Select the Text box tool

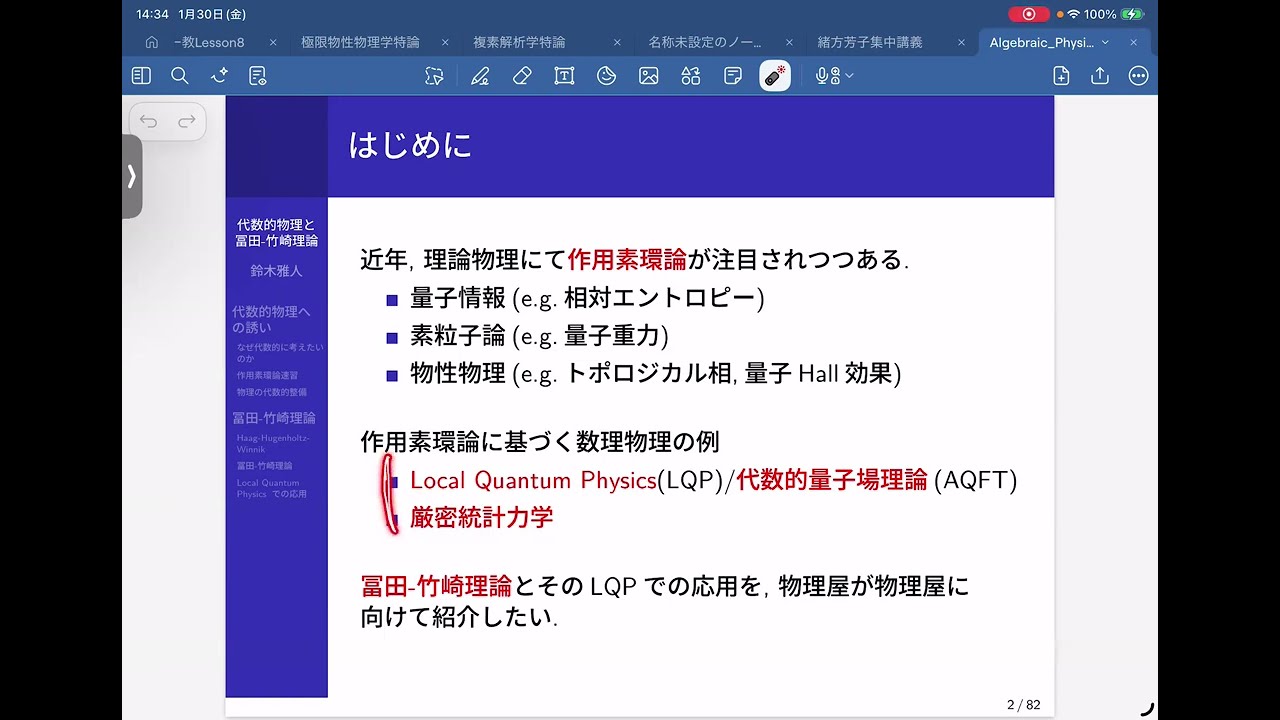564,76
